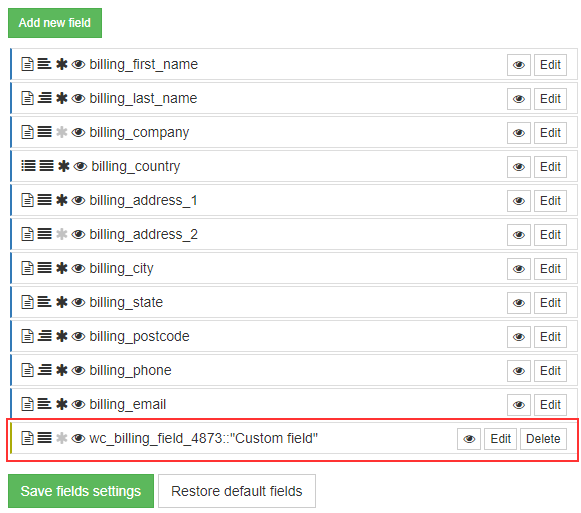Click the alignment lines icon on billing_state
581x513 pixels.
tap(44, 302)
